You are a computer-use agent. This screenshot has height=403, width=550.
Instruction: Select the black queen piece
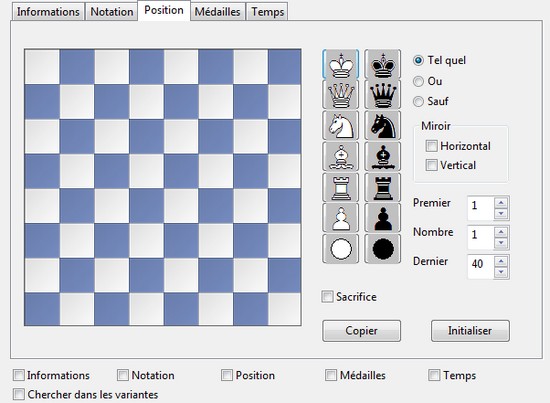tap(382, 95)
